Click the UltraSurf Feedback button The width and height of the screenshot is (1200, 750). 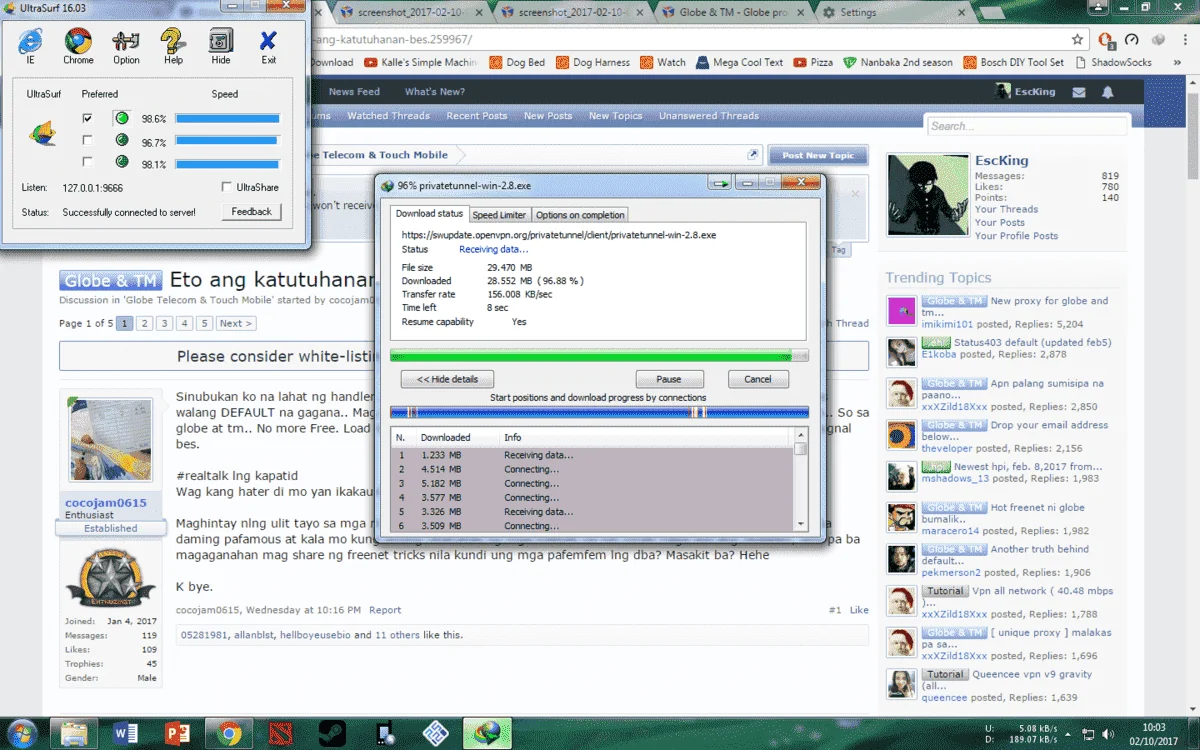pos(251,212)
